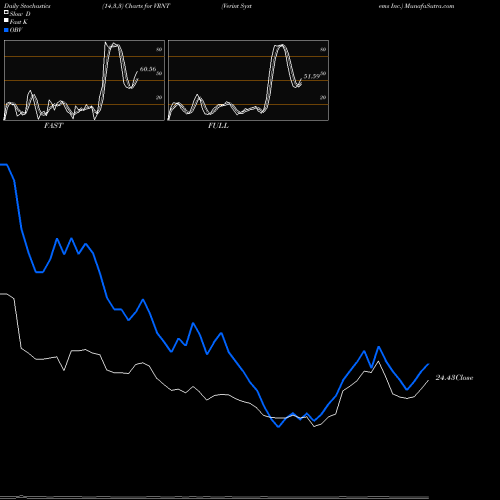Click the 'FULL' chart caption
Screen dimensions: 500x500
218,126
